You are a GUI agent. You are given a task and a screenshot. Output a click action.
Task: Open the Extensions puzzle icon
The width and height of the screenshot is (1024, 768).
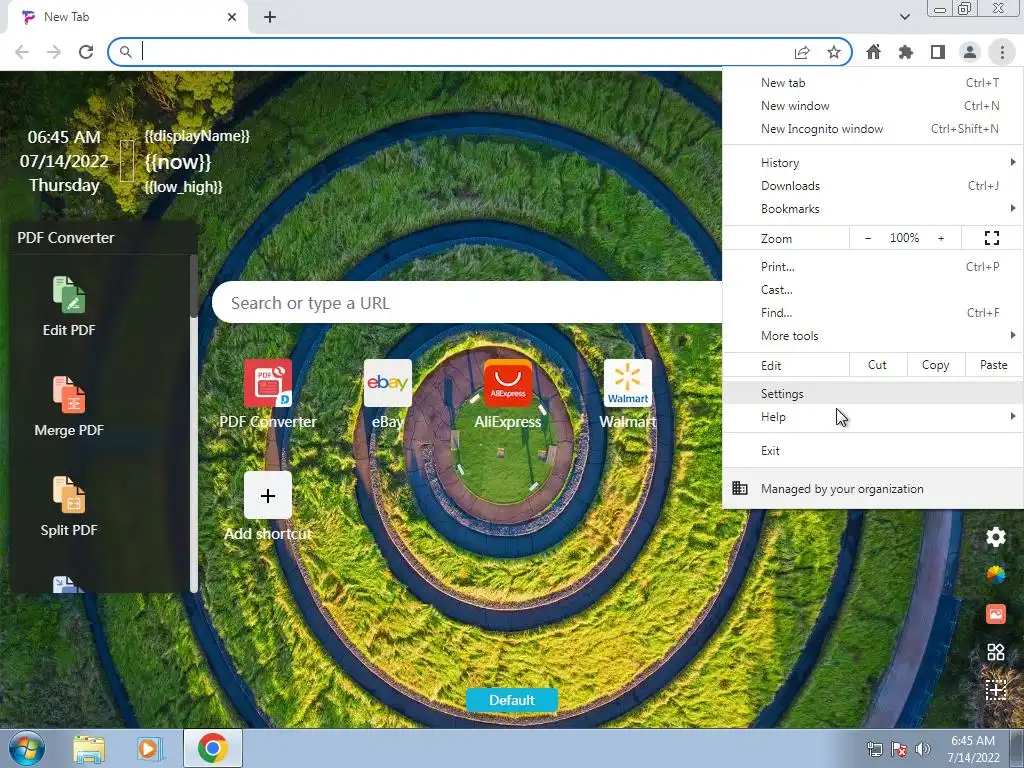pyautogui.click(x=906, y=52)
